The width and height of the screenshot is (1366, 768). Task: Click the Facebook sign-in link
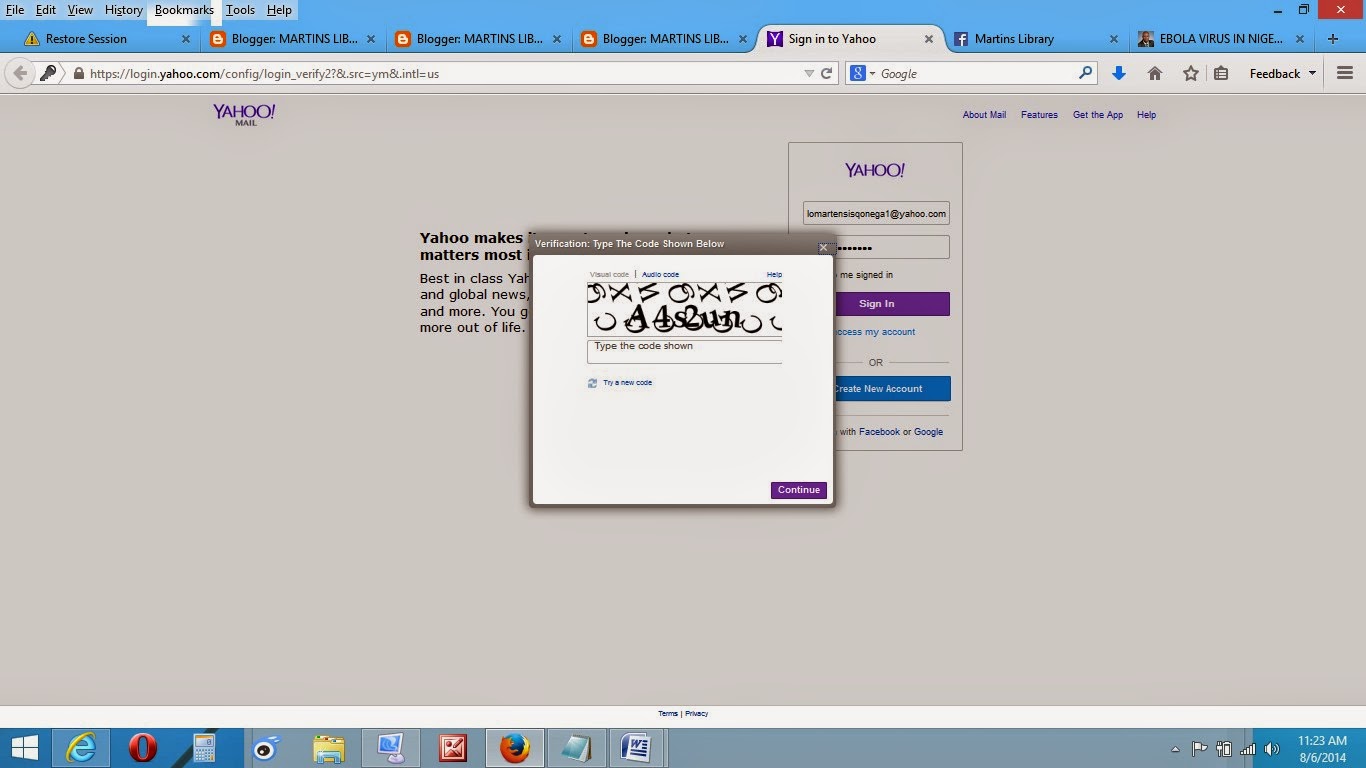[879, 432]
